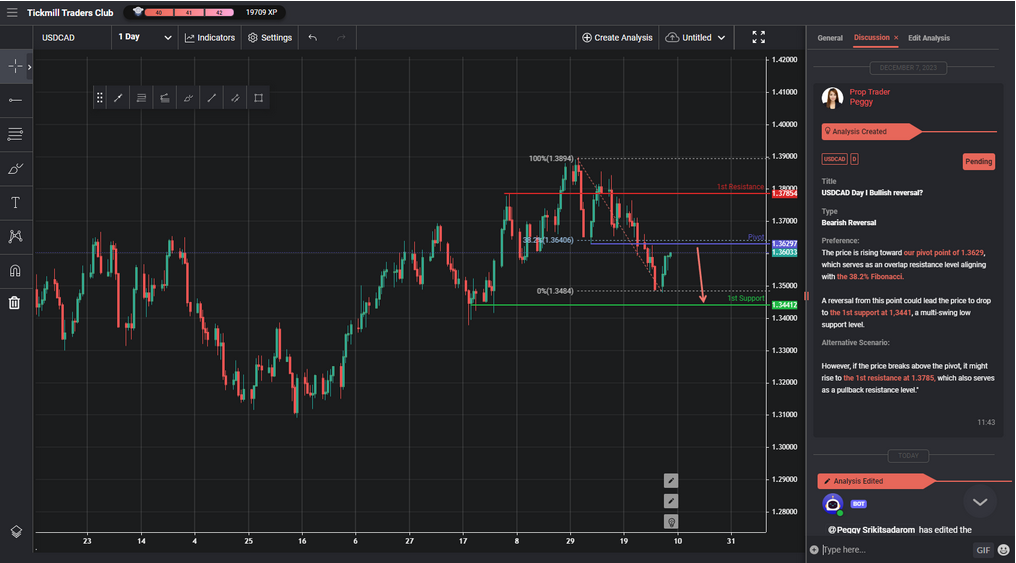Click the Pending status badge
1016x563 pixels.
[x=978, y=161]
